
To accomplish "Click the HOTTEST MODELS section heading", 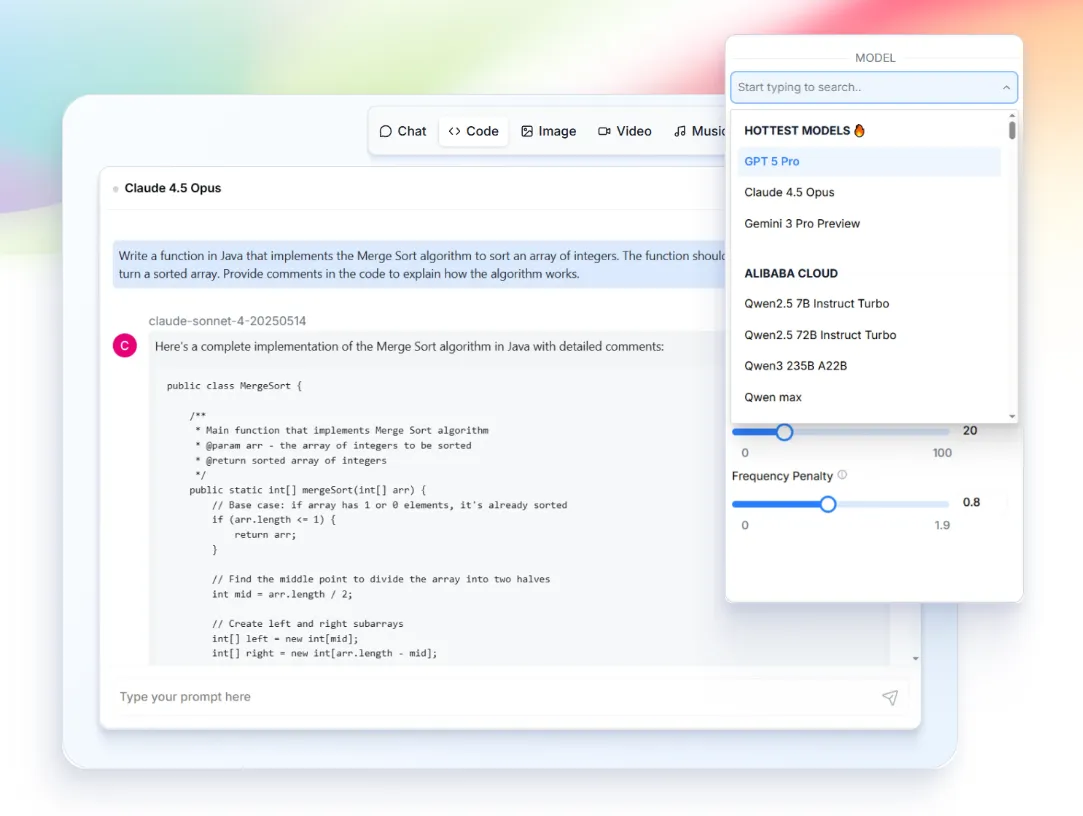I will click(797, 131).
